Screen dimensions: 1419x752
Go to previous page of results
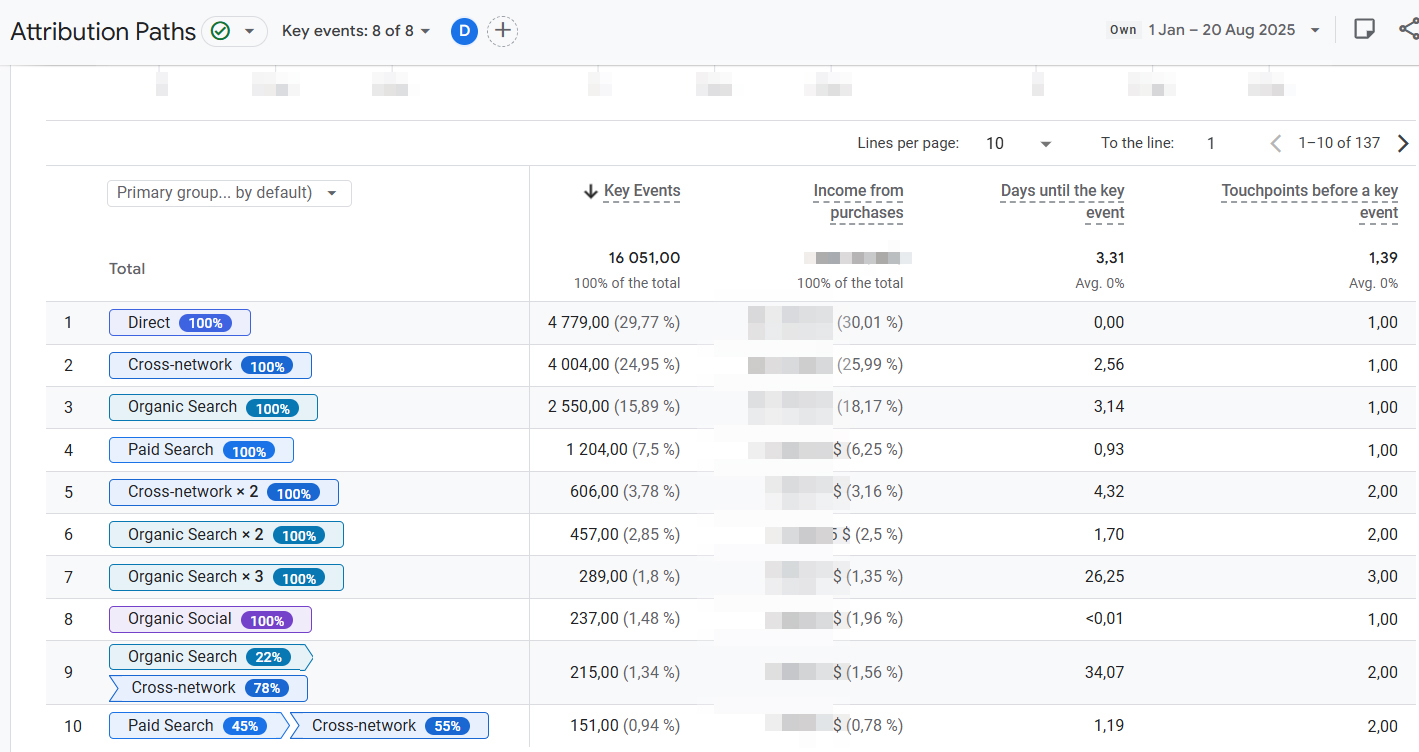point(1276,143)
